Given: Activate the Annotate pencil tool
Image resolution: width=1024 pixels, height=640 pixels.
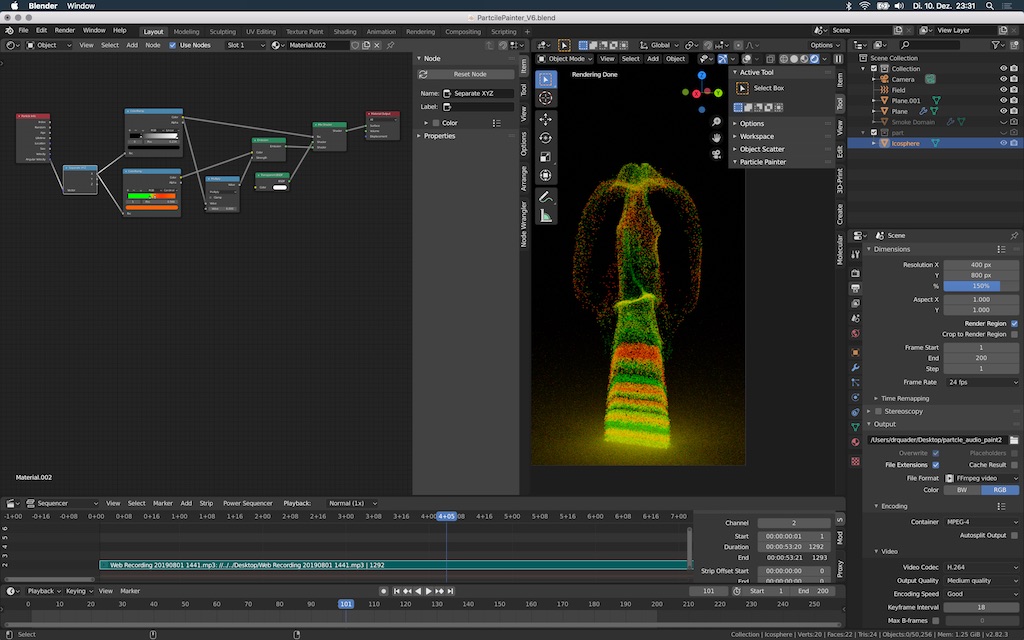Looking at the screenshot, I should (545, 197).
